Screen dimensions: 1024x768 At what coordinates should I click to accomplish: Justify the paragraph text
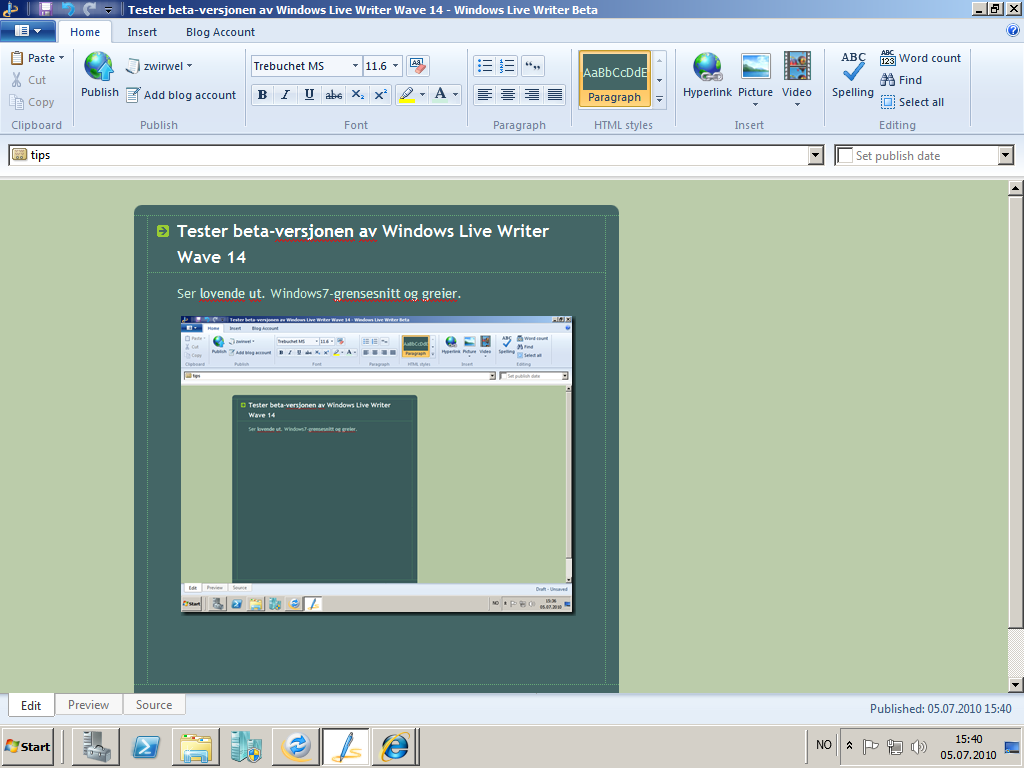pyautogui.click(x=554, y=95)
